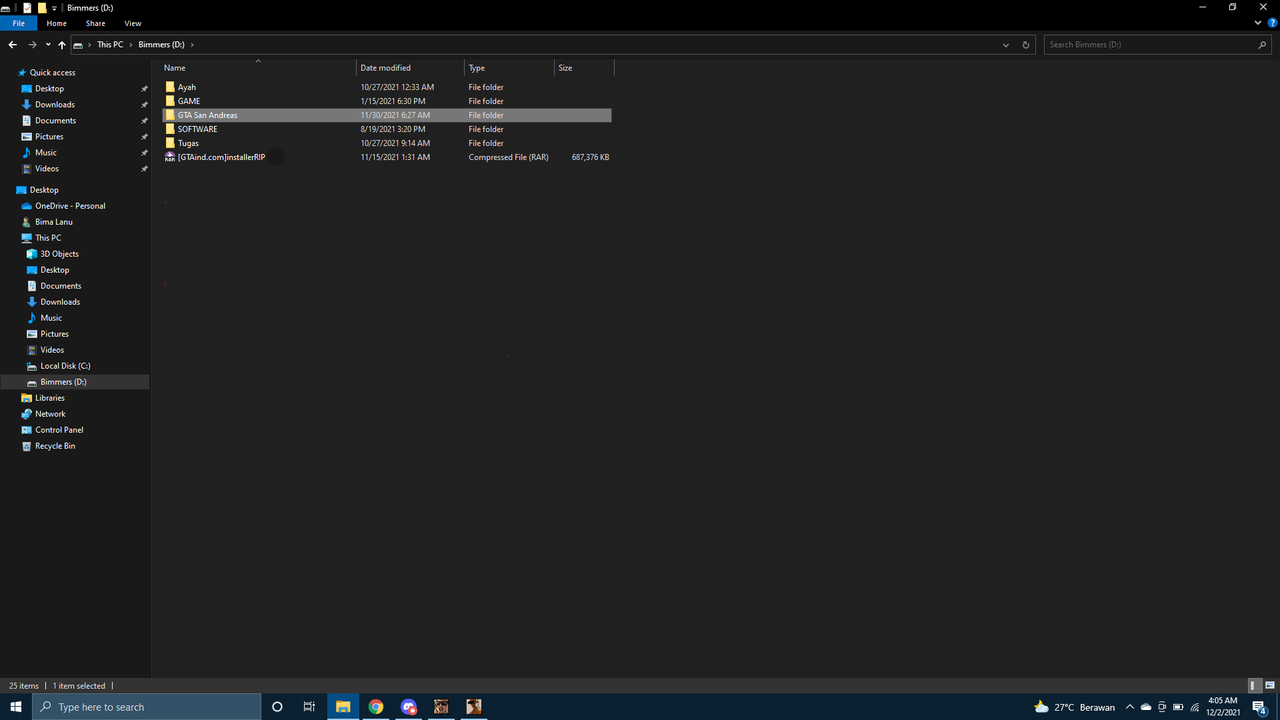Open Recycle Bin in navigation pane
This screenshot has width=1280, height=720.
(x=55, y=446)
